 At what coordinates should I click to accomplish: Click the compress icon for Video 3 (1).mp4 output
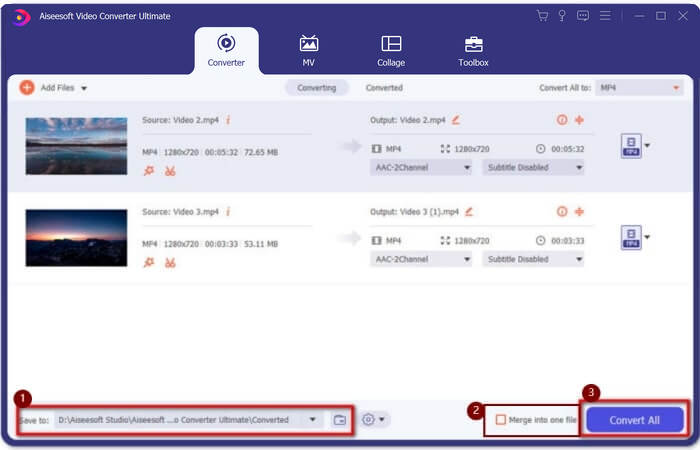(579, 212)
